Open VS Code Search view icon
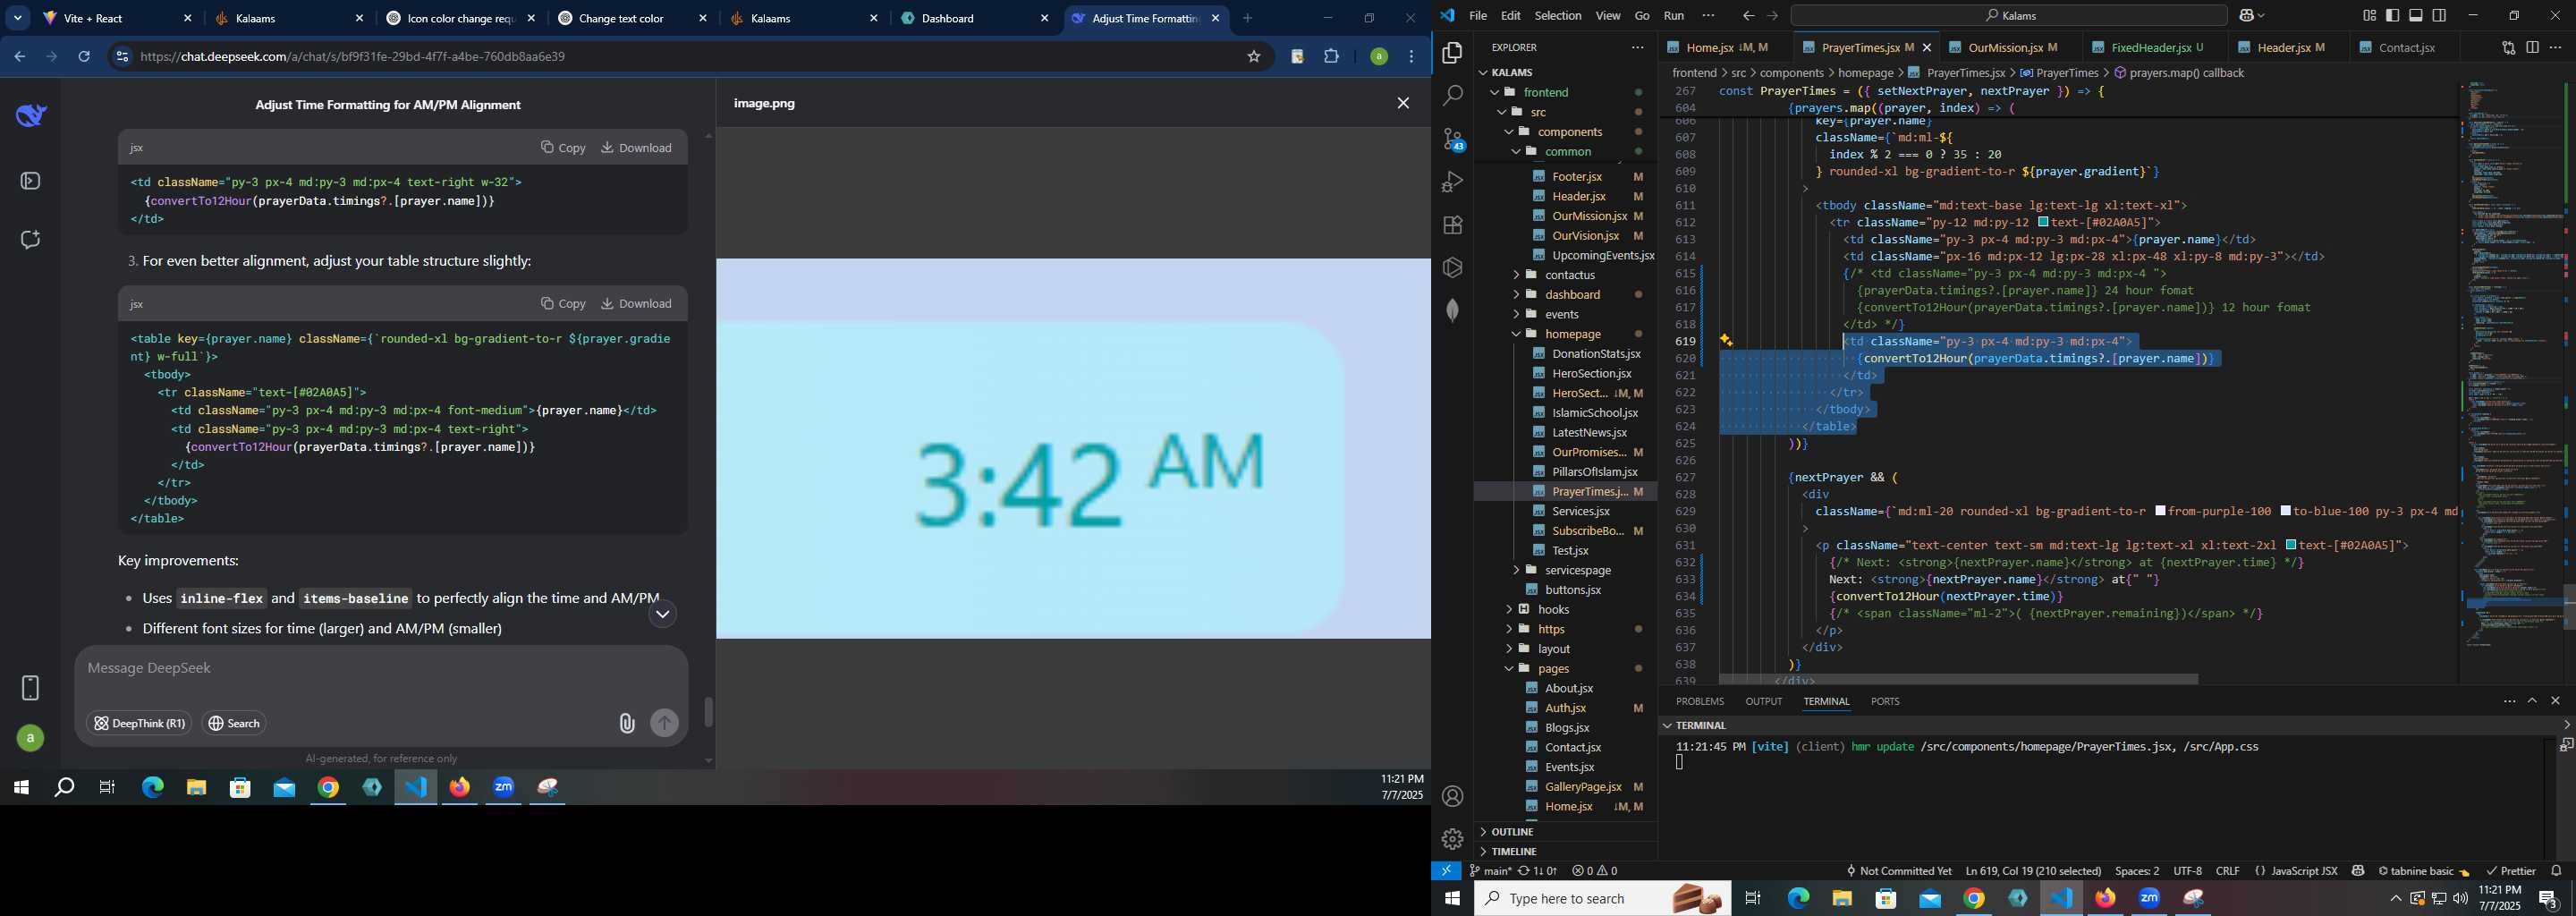The height and width of the screenshot is (916, 2576). (x=1452, y=96)
